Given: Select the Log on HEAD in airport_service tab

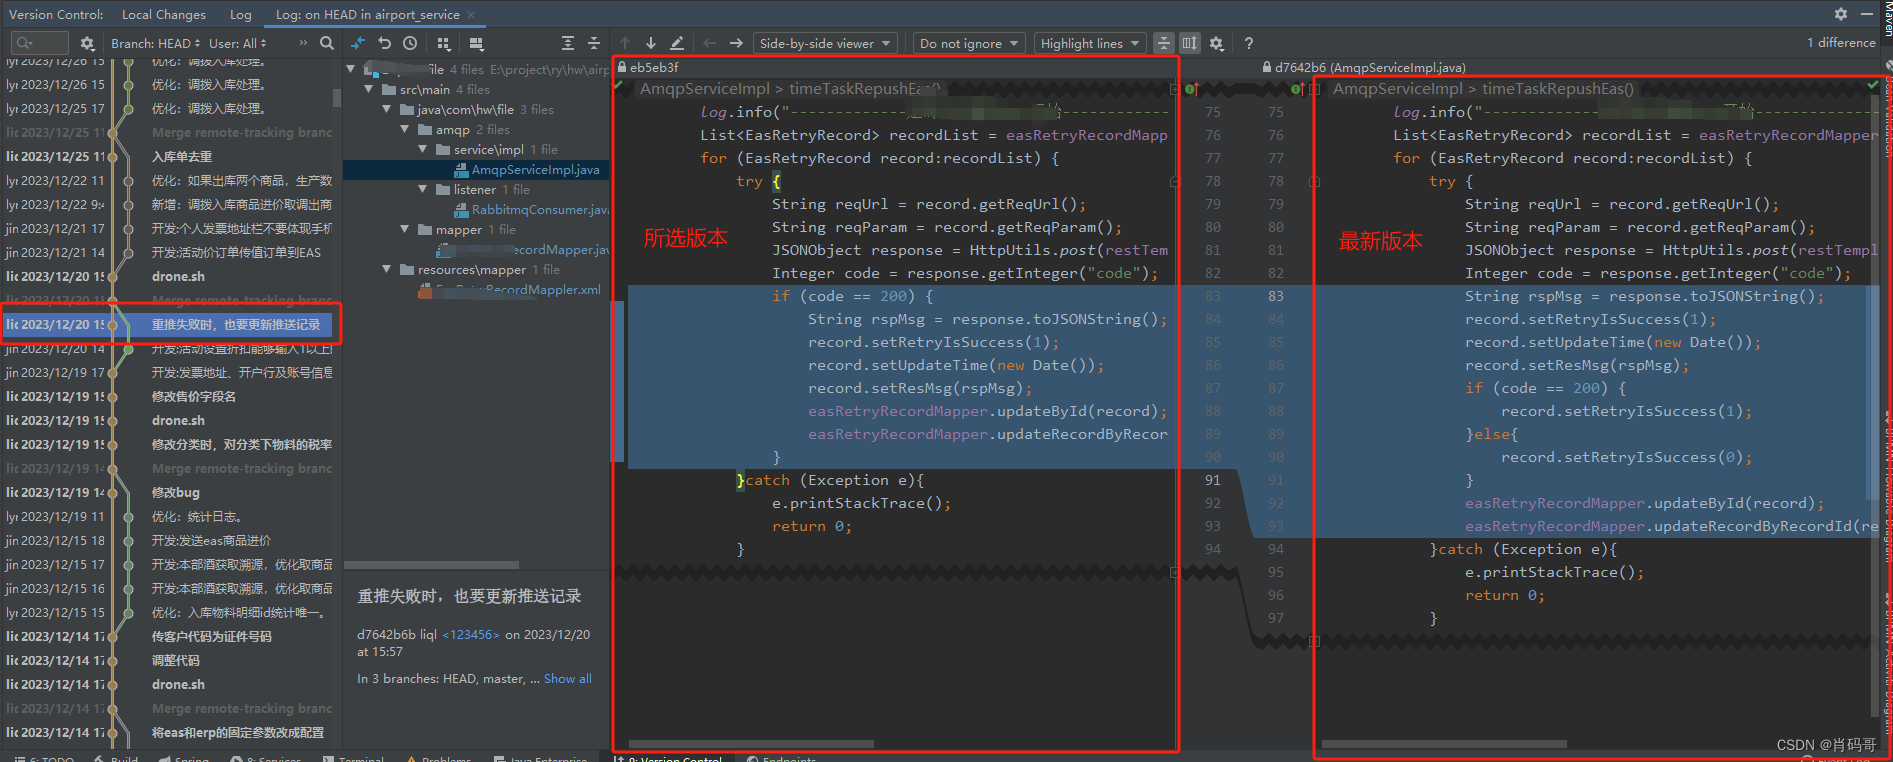Looking at the screenshot, I should [x=367, y=15].
